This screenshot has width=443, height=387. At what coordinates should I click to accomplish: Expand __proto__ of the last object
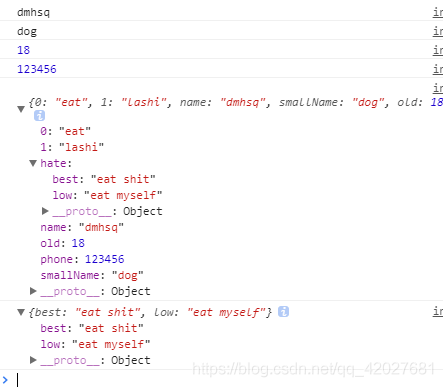click(x=33, y=360)
